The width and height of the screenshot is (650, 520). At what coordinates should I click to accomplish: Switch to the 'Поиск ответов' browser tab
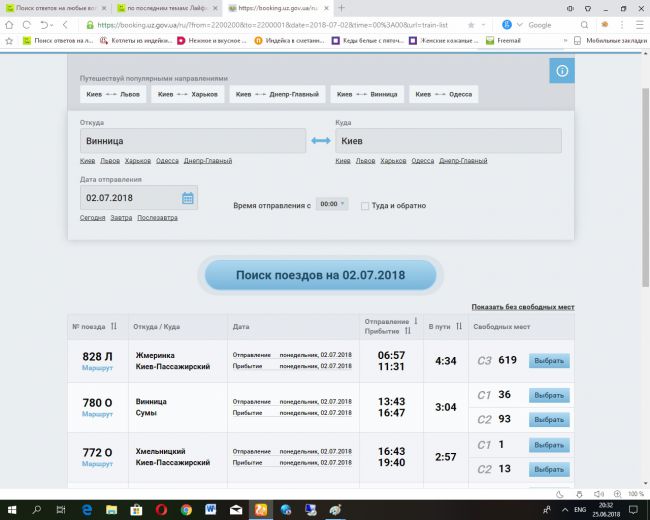(x=55, y=7)
